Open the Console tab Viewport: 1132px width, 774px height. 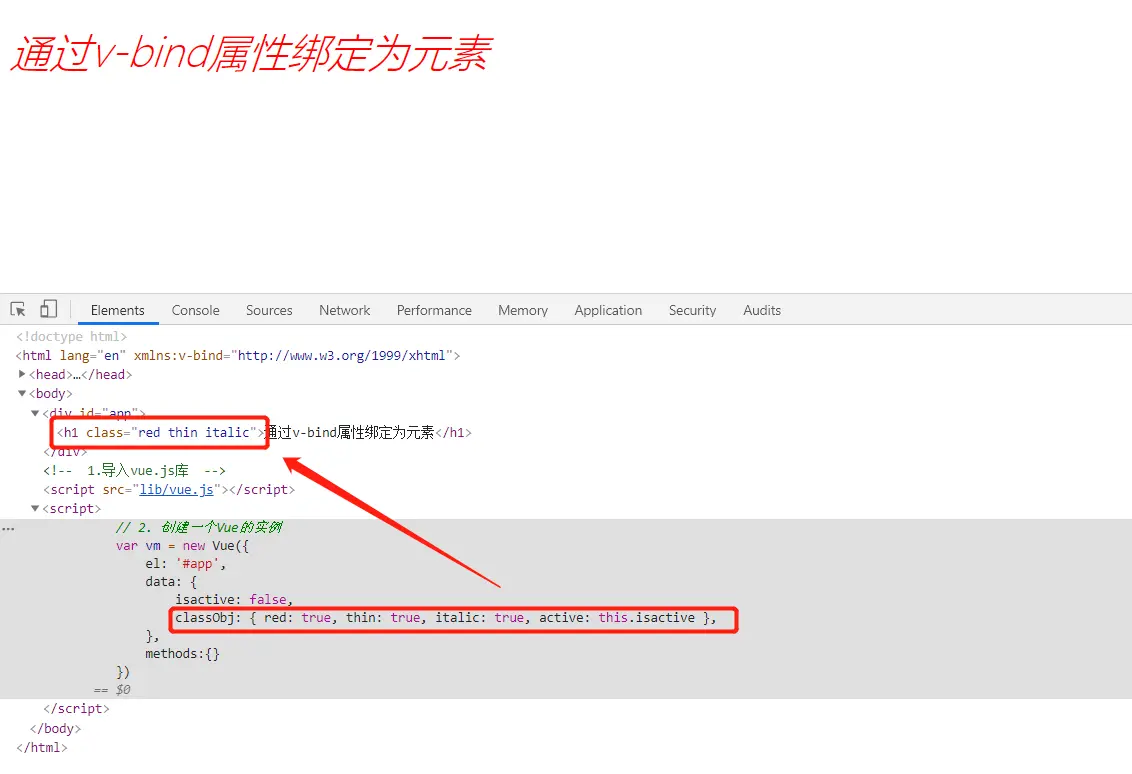pyautogui.click(x=196, y=310)
